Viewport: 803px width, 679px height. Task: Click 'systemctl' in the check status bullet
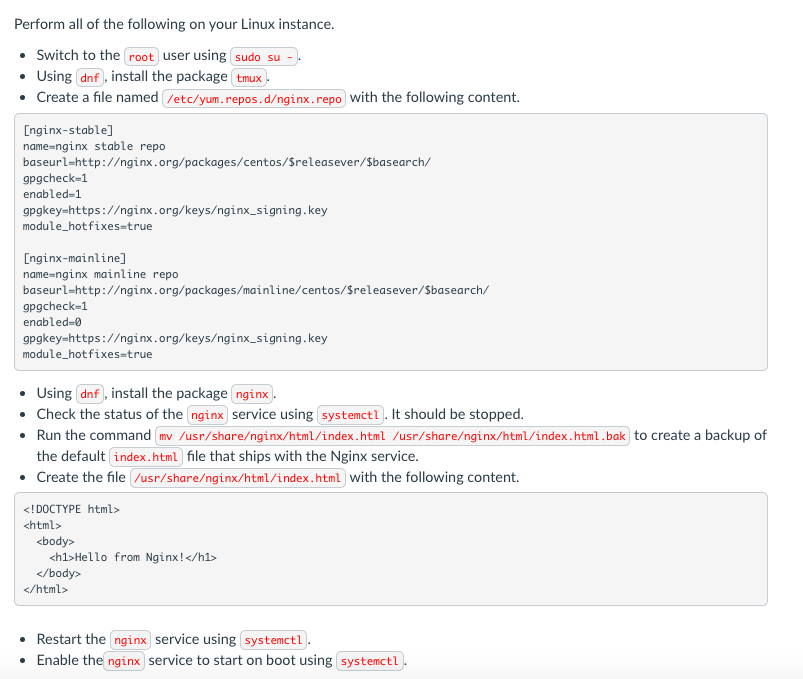(x=350, y=415)
